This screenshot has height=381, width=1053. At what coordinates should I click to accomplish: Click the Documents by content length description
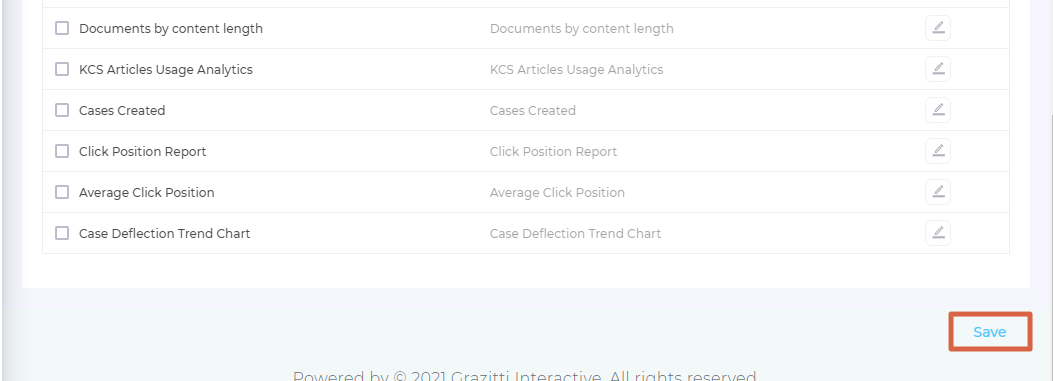582,28
